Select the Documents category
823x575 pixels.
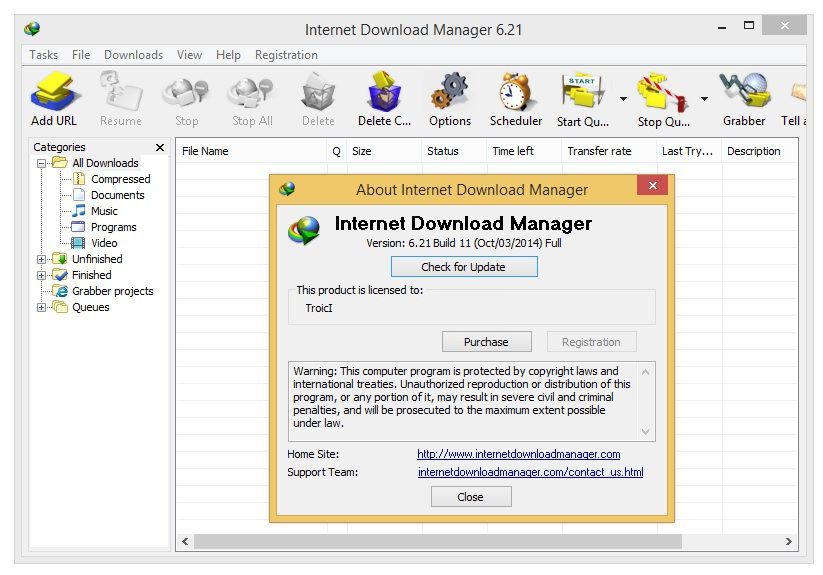click(118, 195)
